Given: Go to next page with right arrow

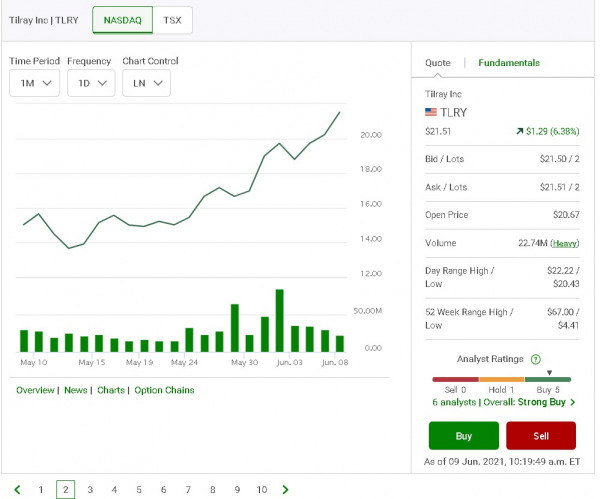Looking at the screenshot, I should 285,489.
